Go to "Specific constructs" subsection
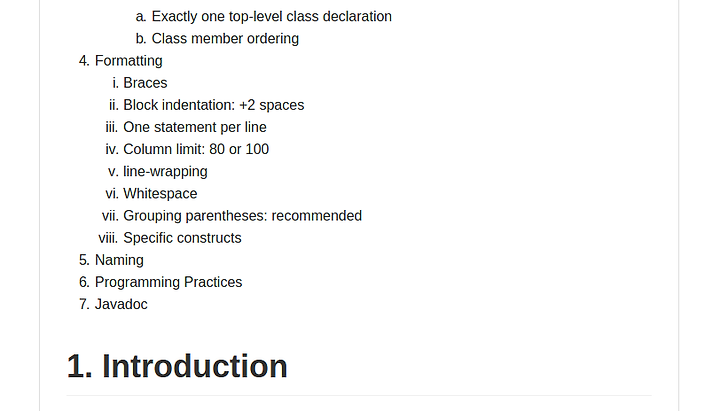 pos(182,238)
